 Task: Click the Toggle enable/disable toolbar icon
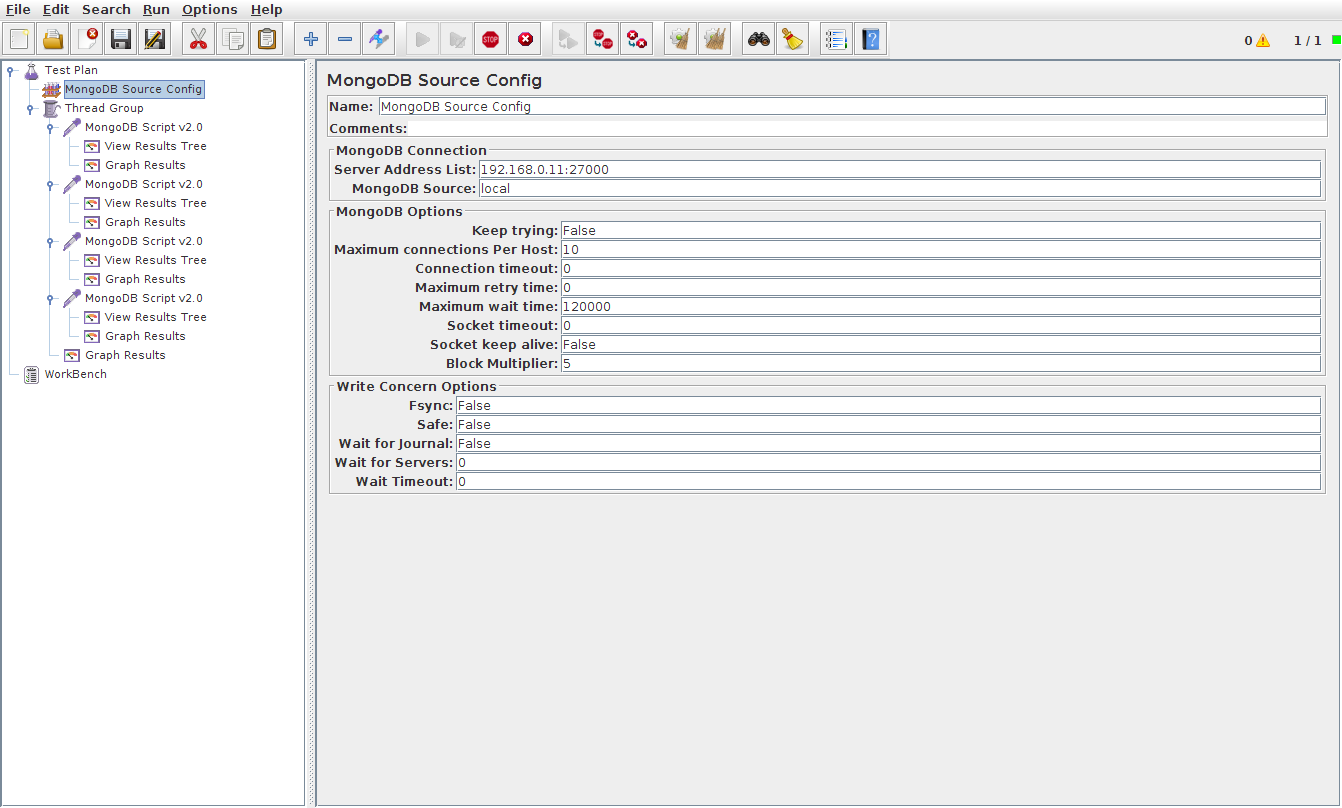click(379, 40)
